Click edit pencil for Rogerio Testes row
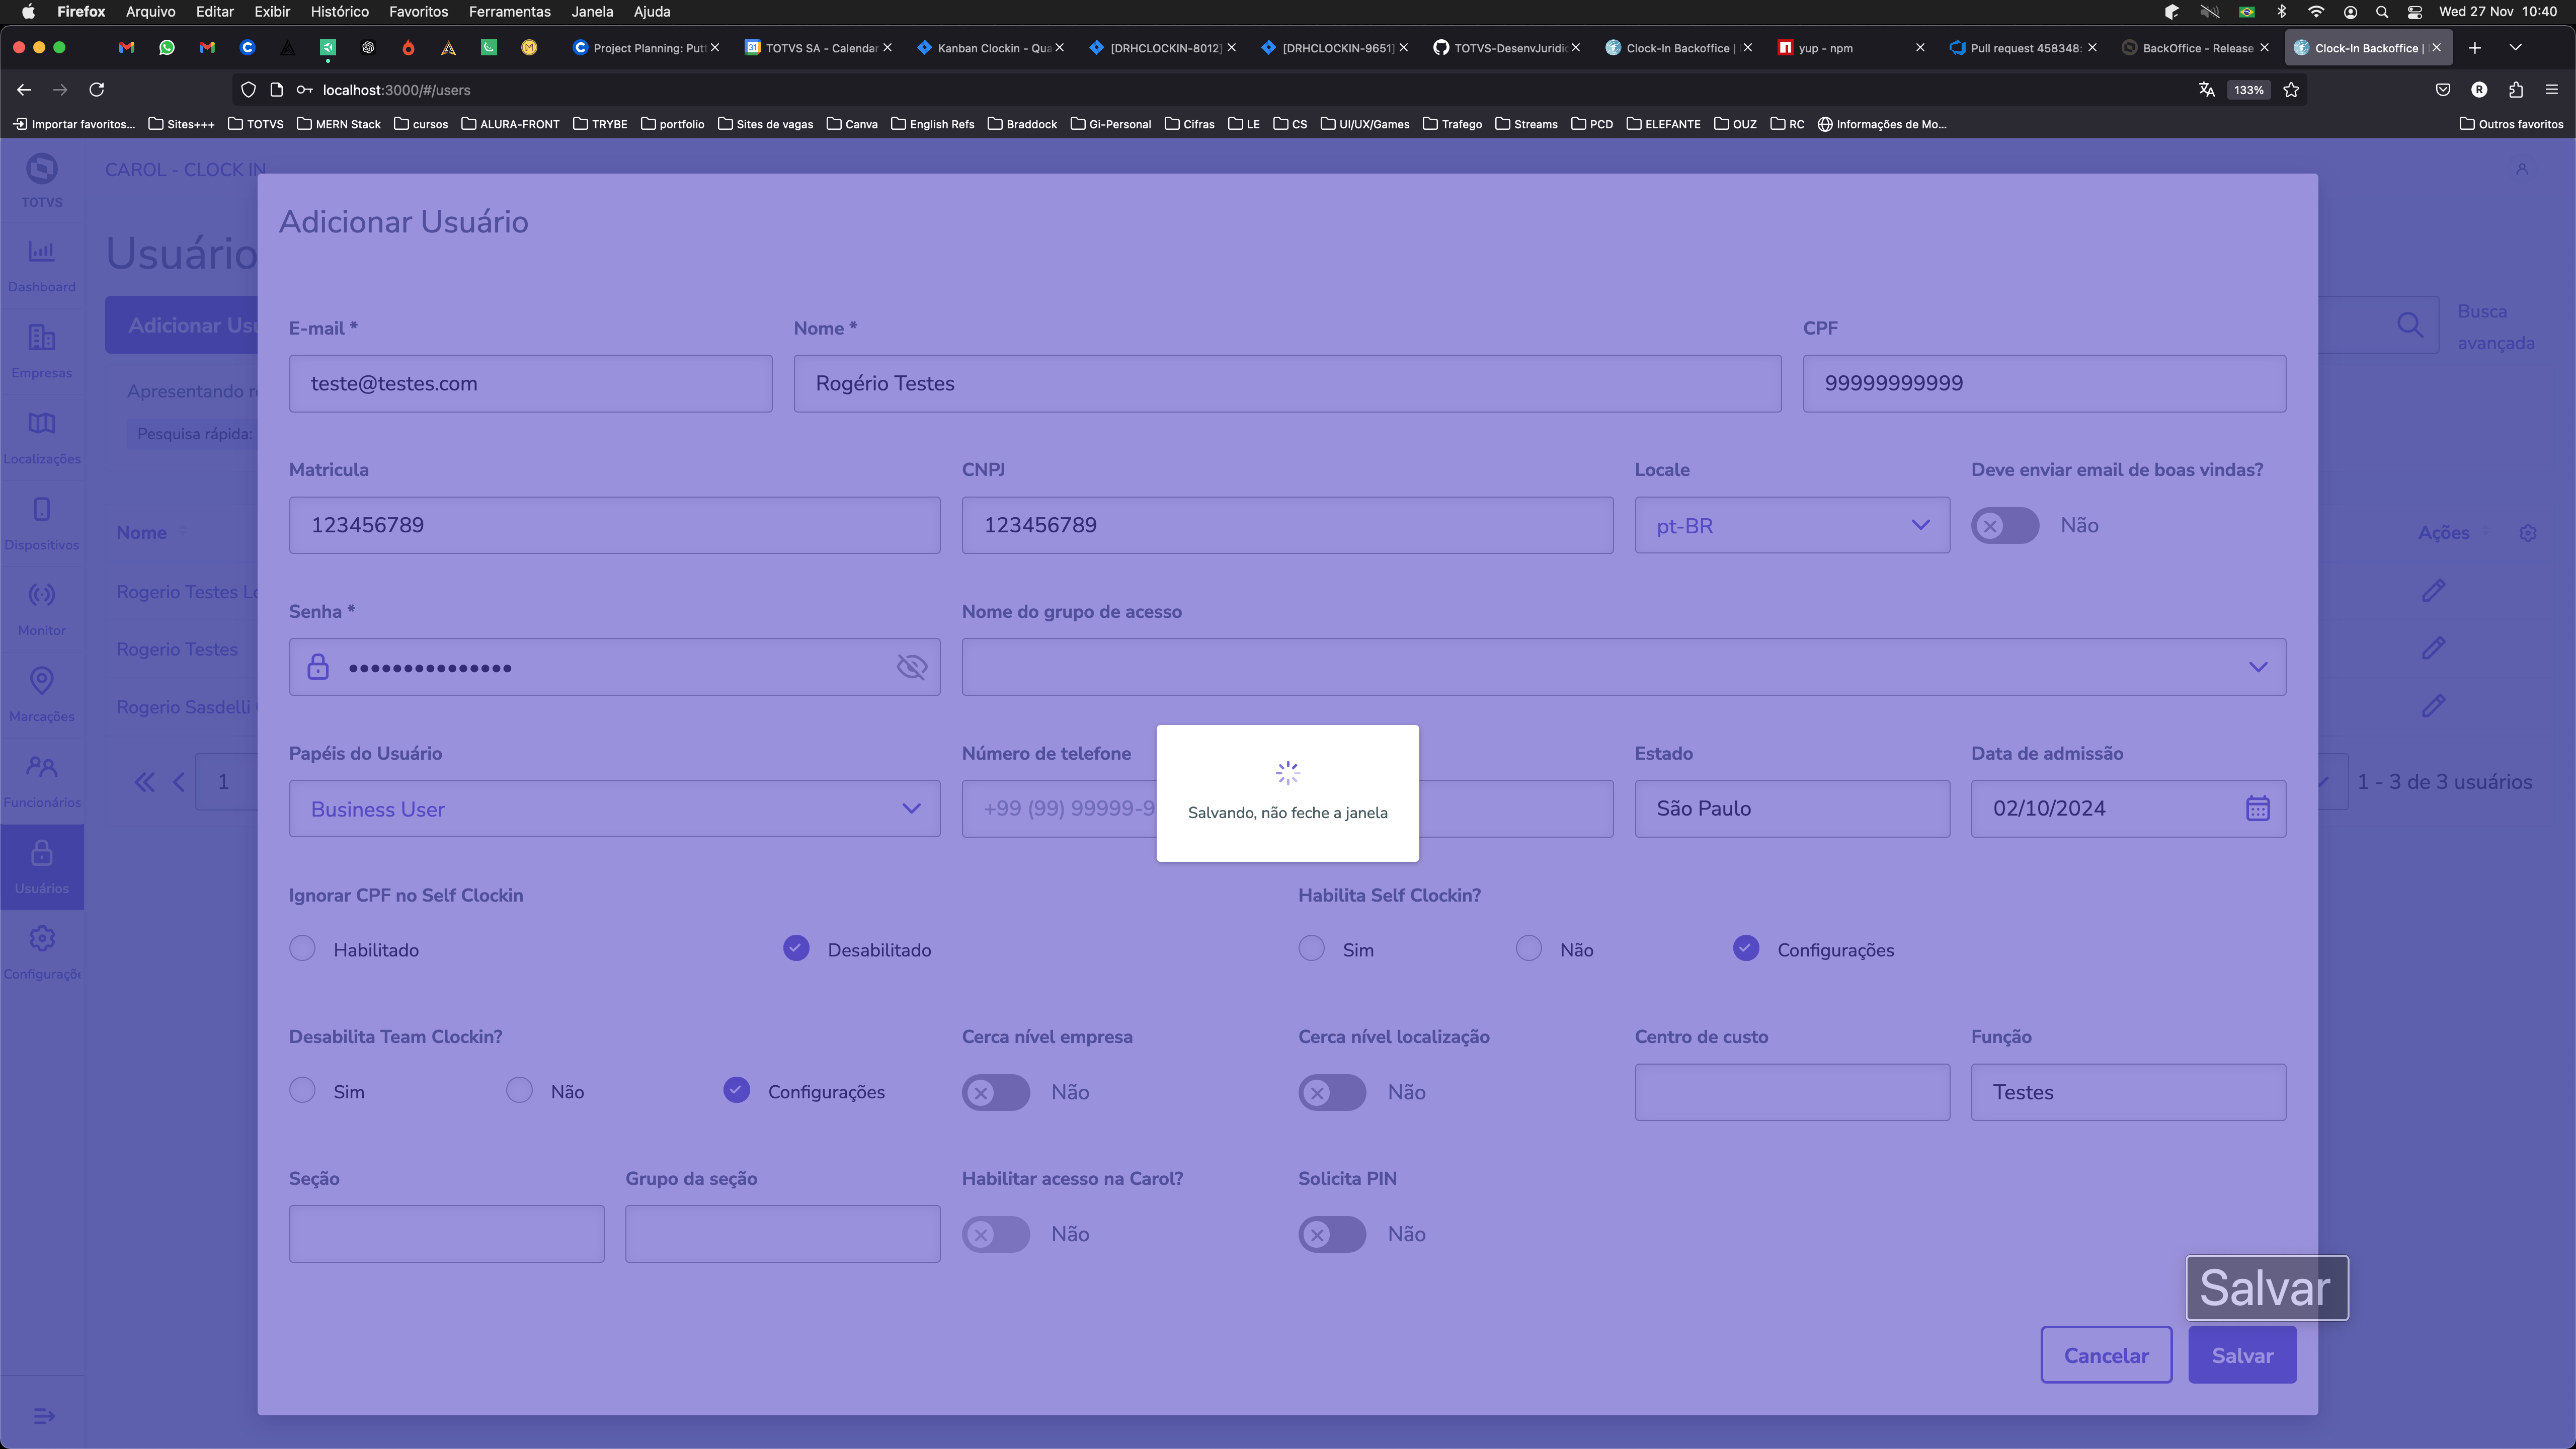 pos(2433,648)
